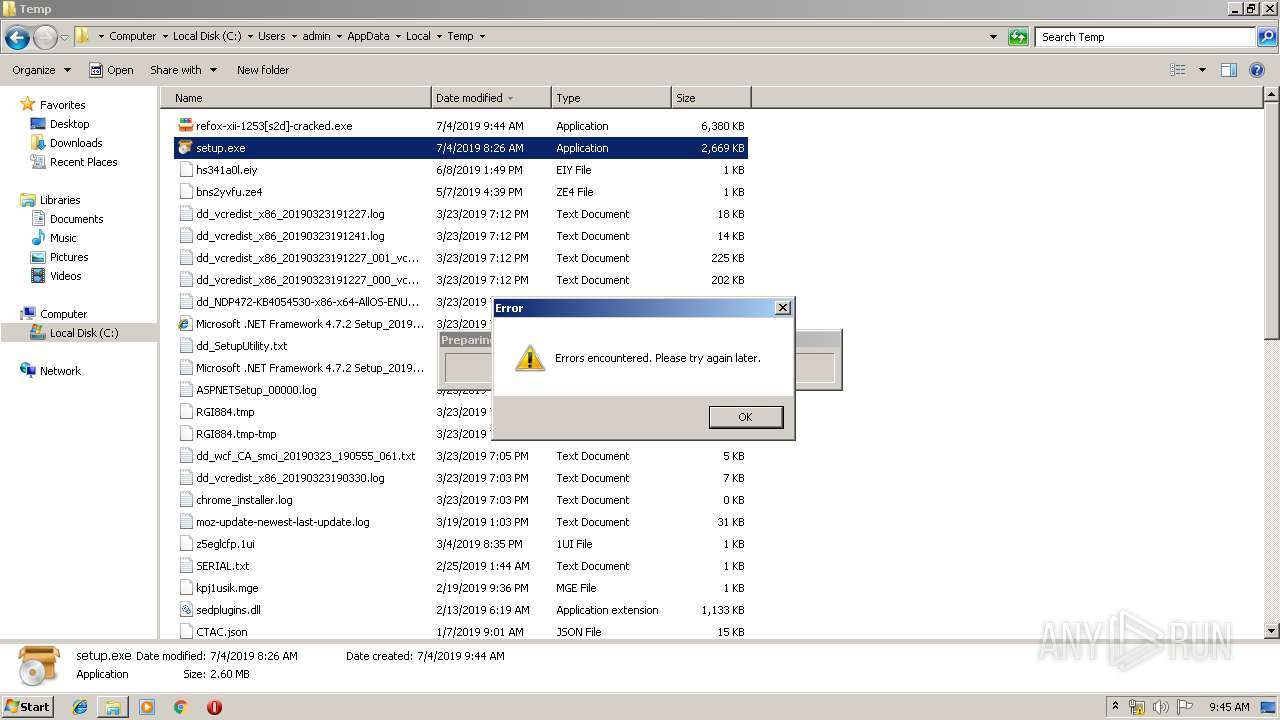Click the Start button

tap(27, 706)
